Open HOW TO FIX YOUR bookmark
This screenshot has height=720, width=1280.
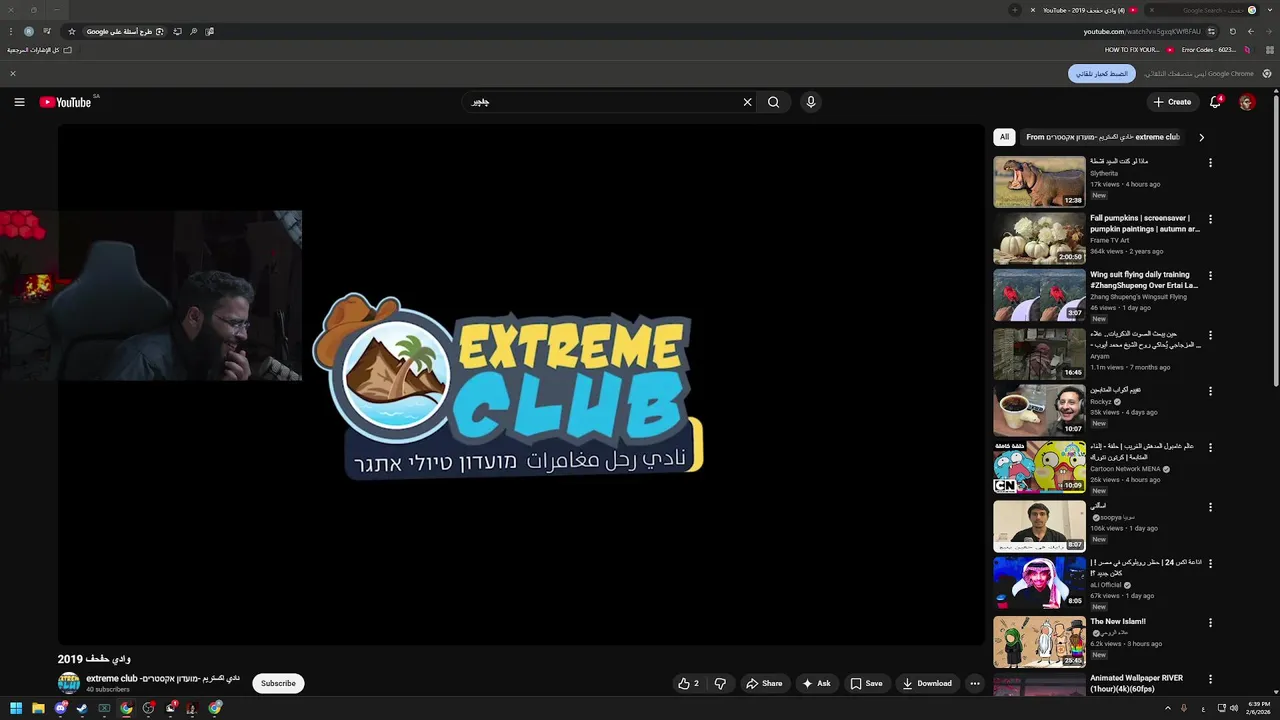pyautogui.click(x=1139, y=49)
